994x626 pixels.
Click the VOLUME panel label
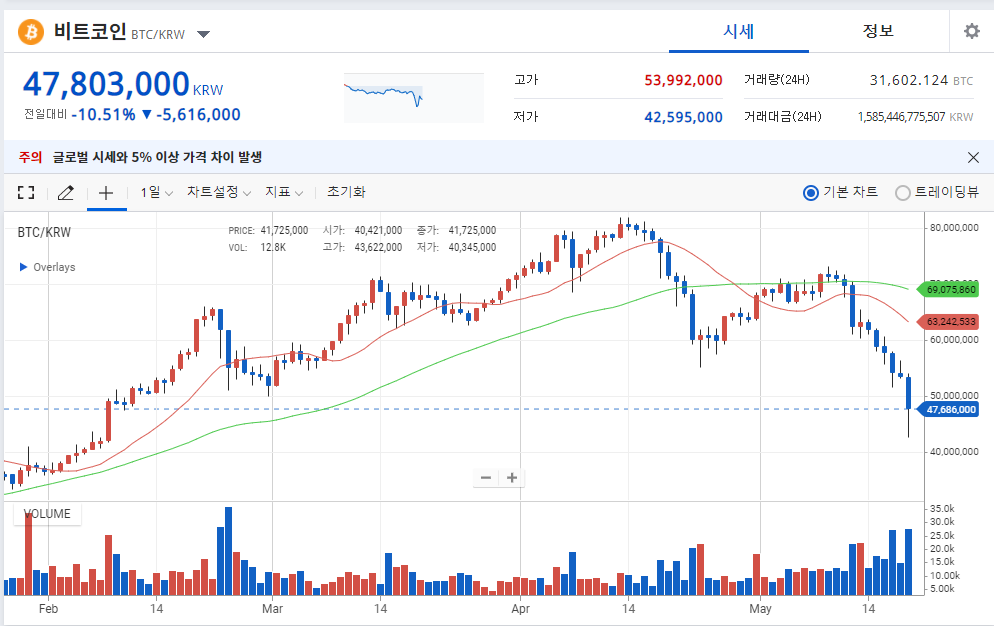pyautogui.click(x=47, y=514)
